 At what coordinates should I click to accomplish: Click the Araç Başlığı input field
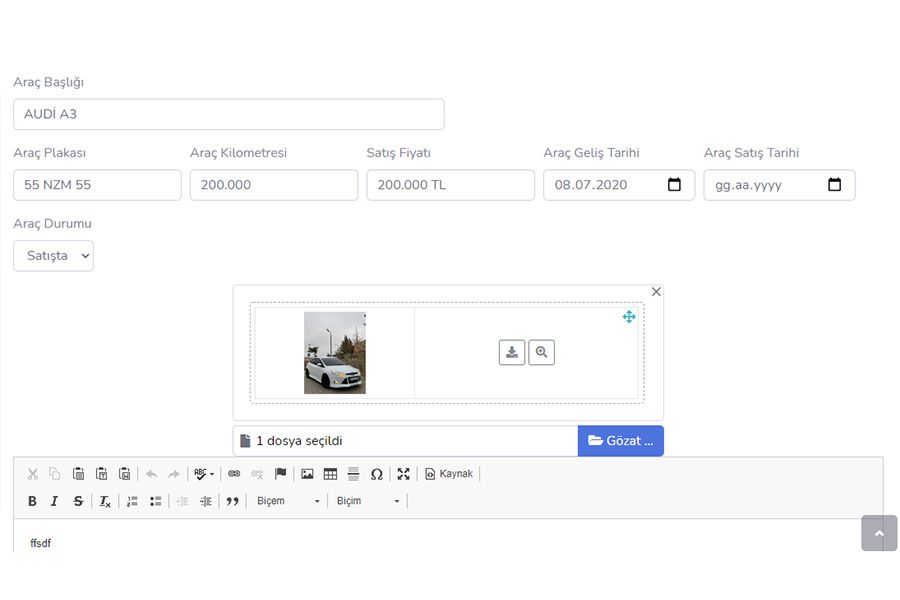click(x=228, y=114)
